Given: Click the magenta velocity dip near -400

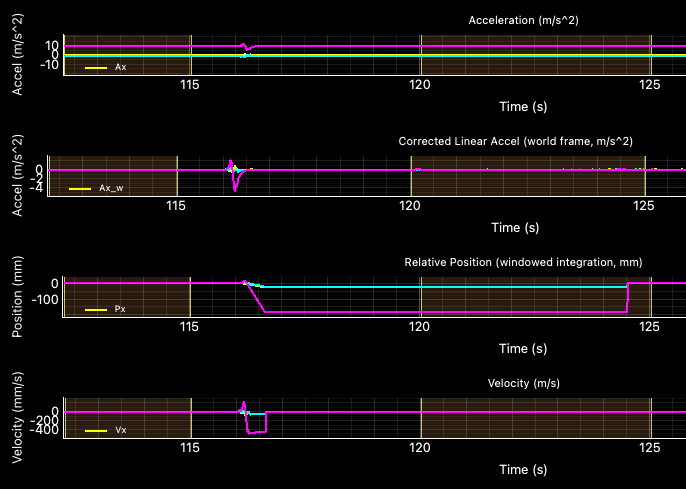Looking at the screenshot, I should [x=257, y=431].
